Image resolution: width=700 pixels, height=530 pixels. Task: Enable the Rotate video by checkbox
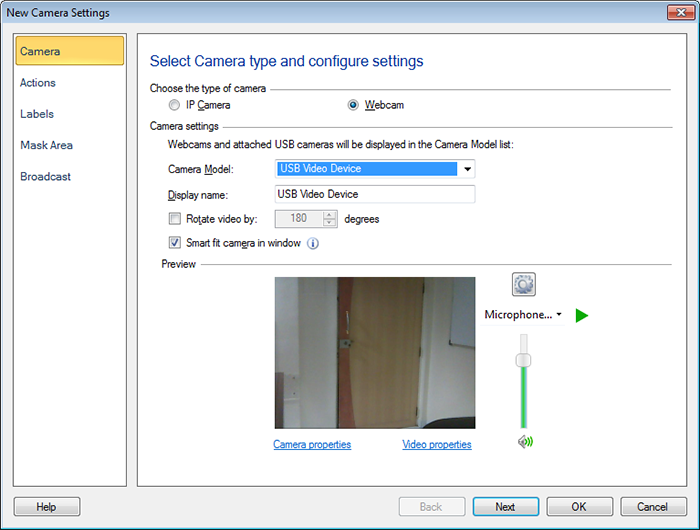coord(175,218)
